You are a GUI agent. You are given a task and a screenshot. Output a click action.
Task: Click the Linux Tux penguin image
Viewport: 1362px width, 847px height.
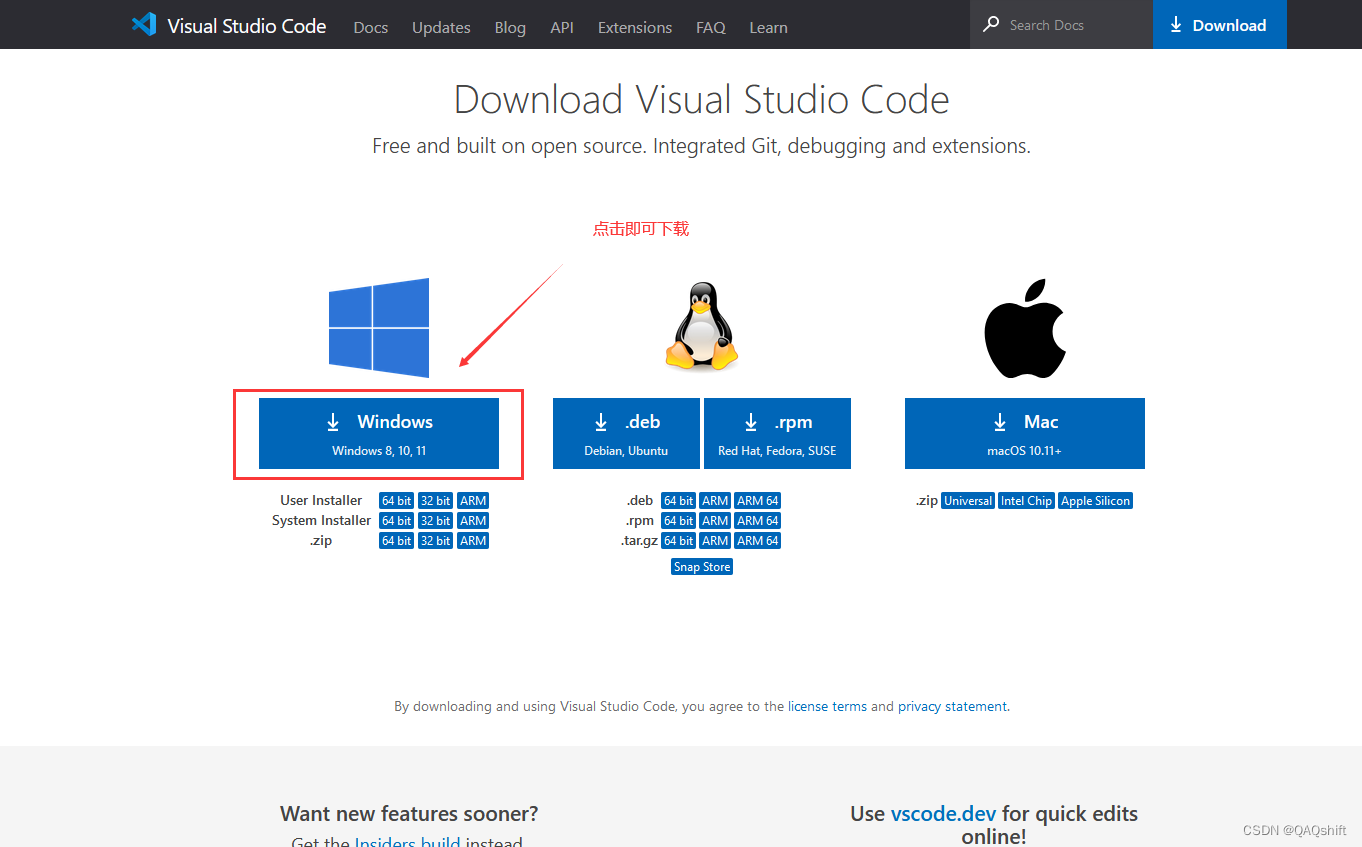pyautogui.click(x=702, y=326)
